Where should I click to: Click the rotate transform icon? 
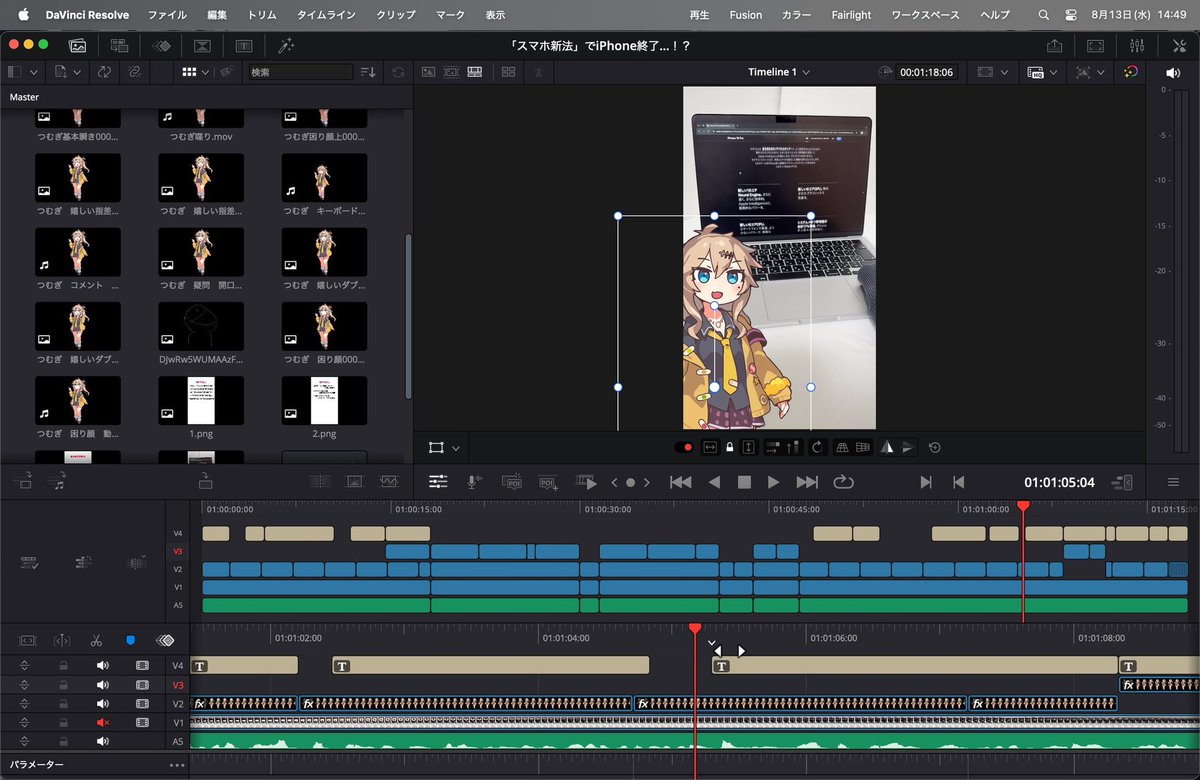click(817, 448)
